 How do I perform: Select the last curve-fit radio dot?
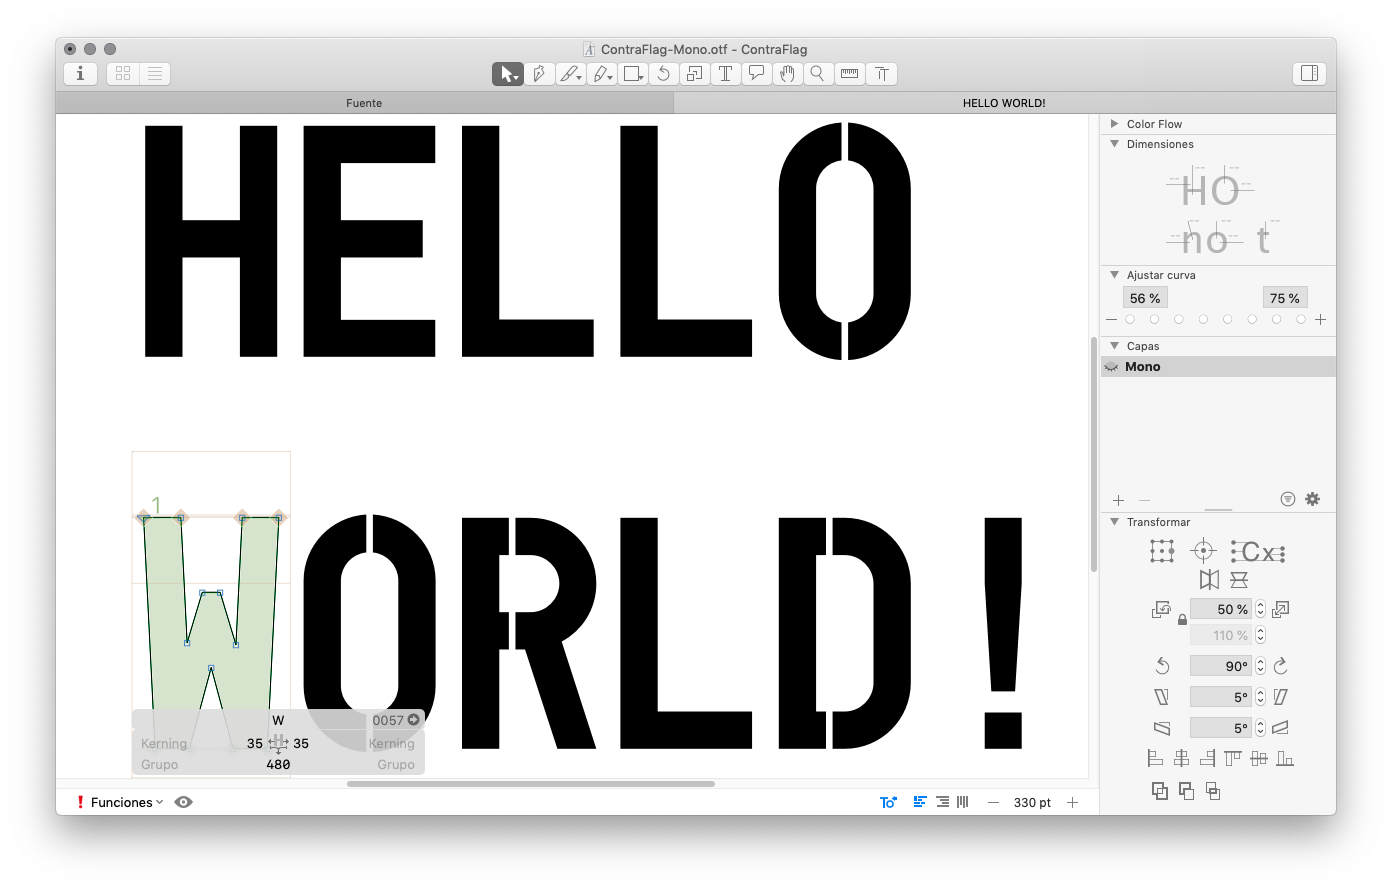point(1301,320)
